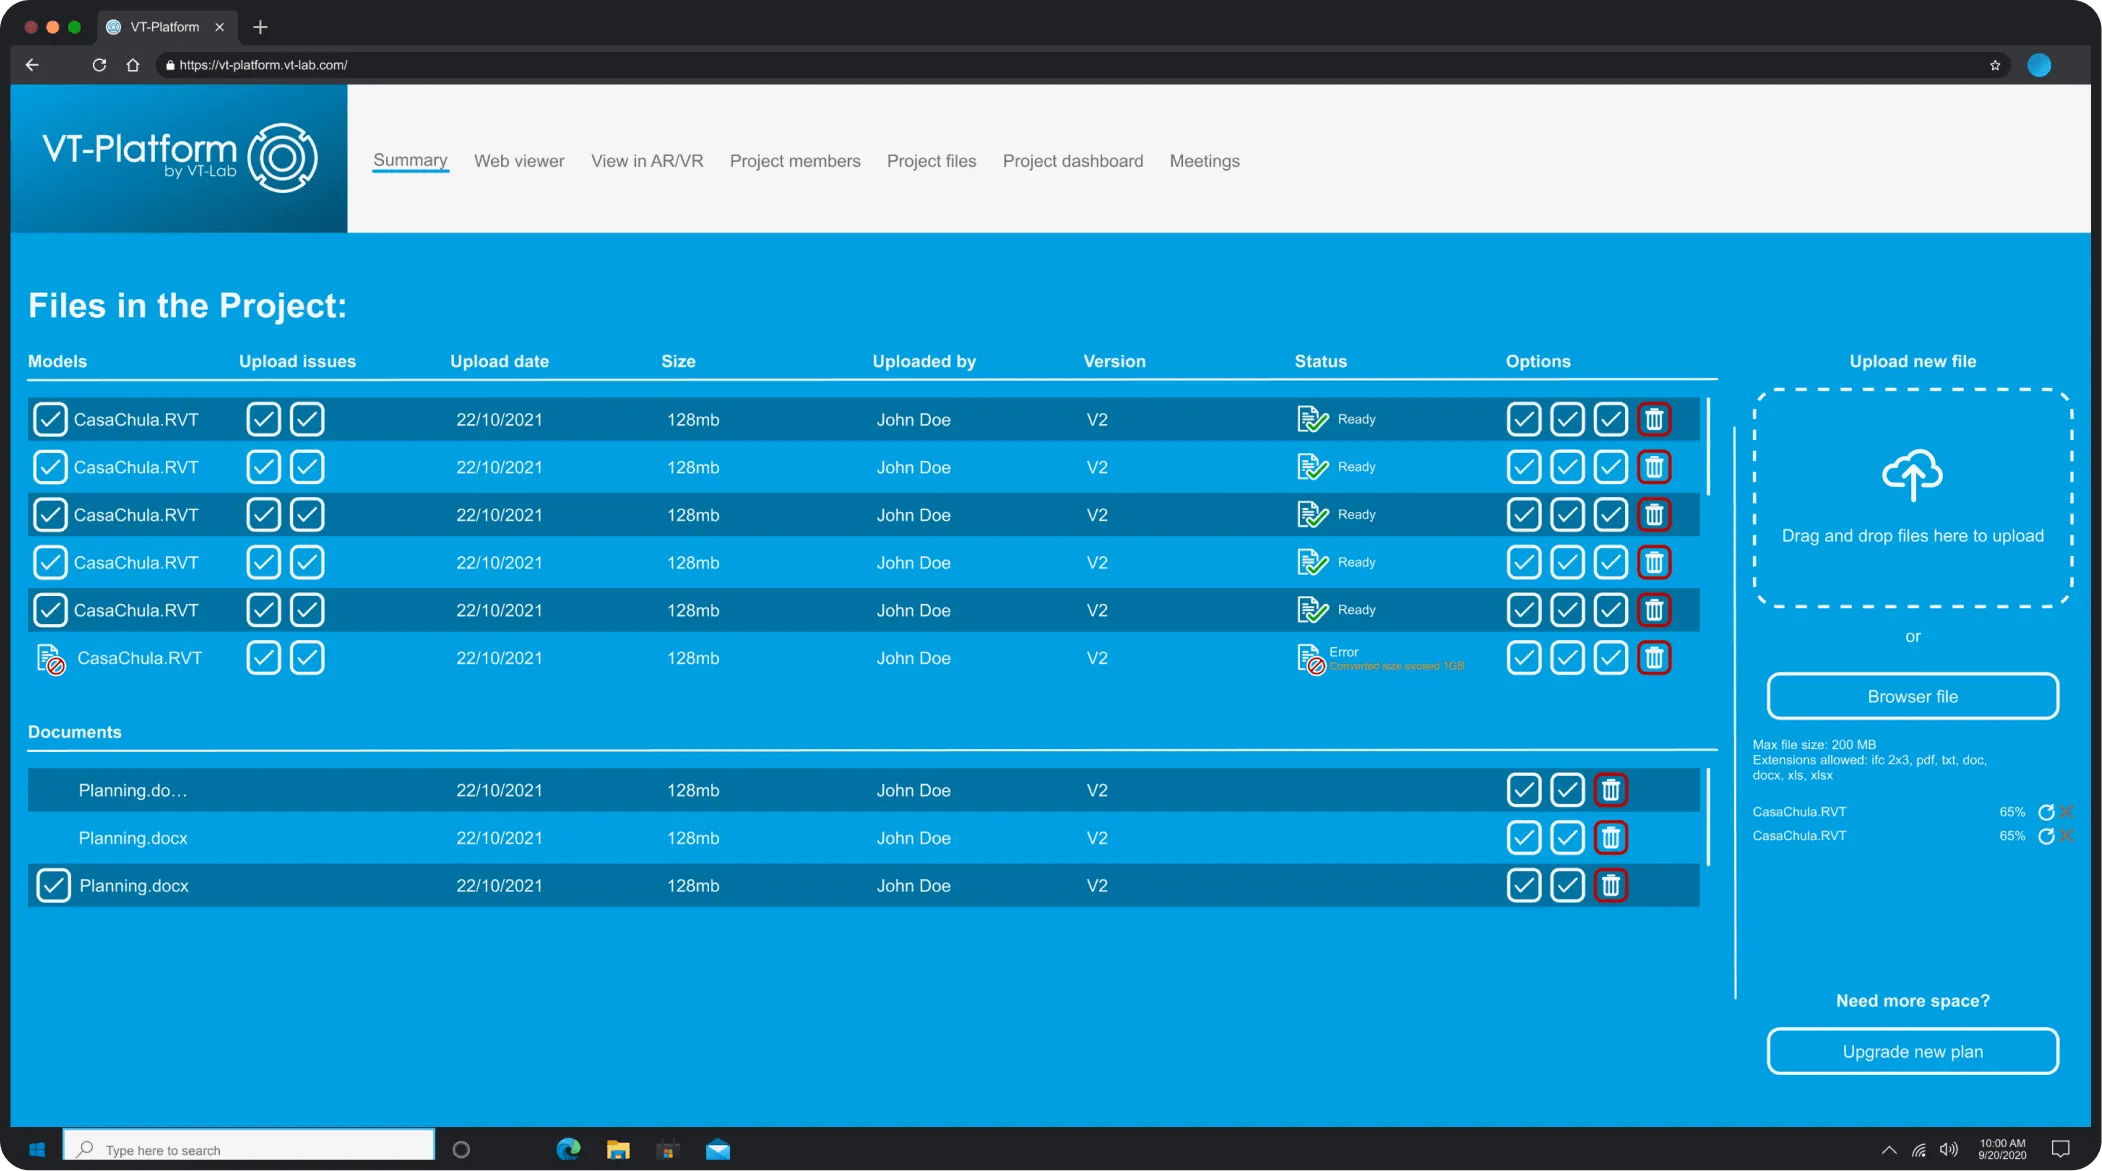Click the Error status icon
This screenshot has height=1171, width=2102.
pyautogui.click(x=1311, y=659)
